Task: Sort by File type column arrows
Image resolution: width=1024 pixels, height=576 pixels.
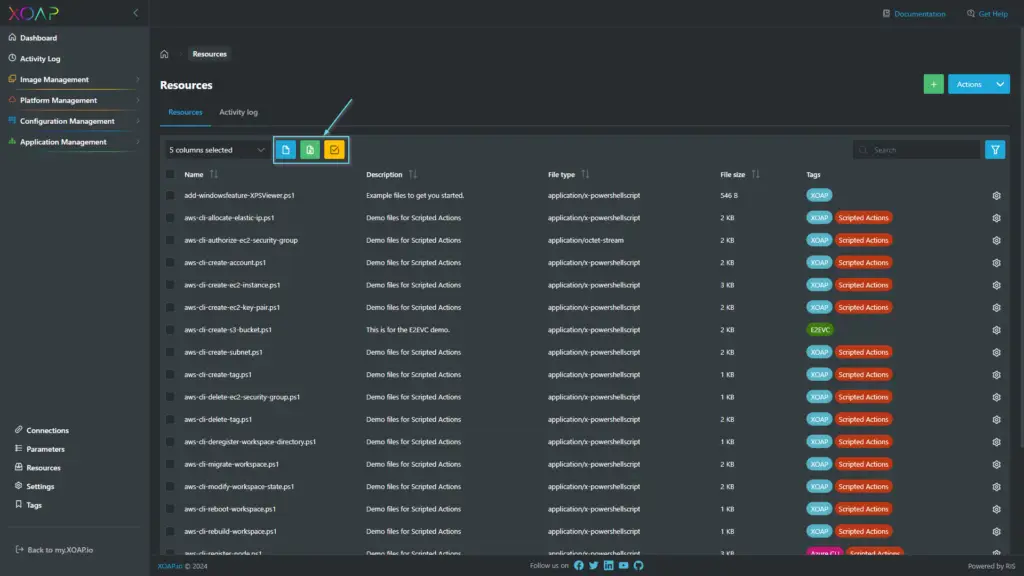Action: click(585, 174)
